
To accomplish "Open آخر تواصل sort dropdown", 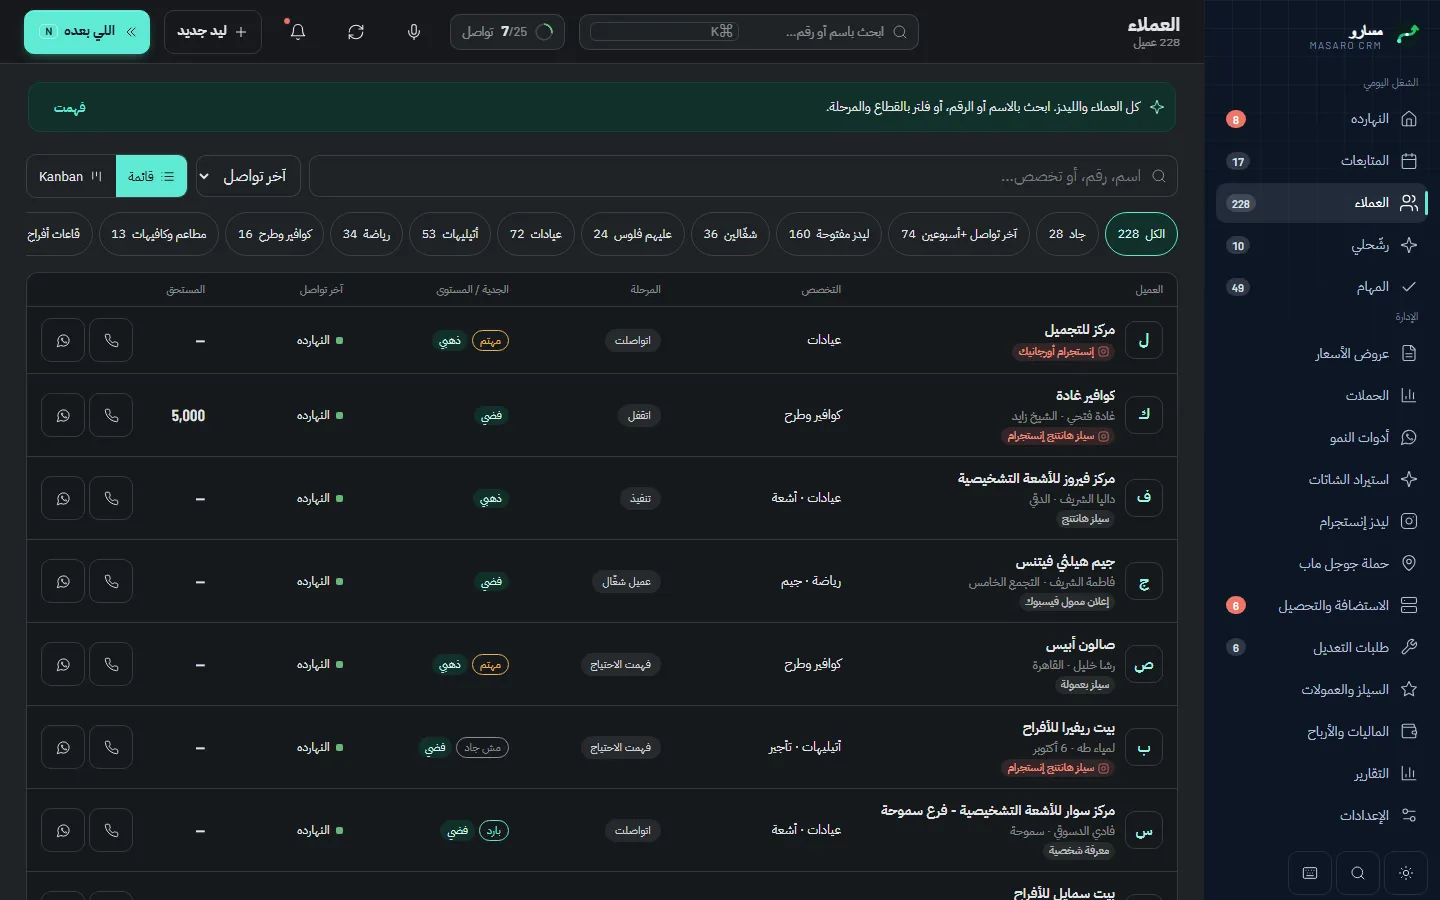I will 247,176.
